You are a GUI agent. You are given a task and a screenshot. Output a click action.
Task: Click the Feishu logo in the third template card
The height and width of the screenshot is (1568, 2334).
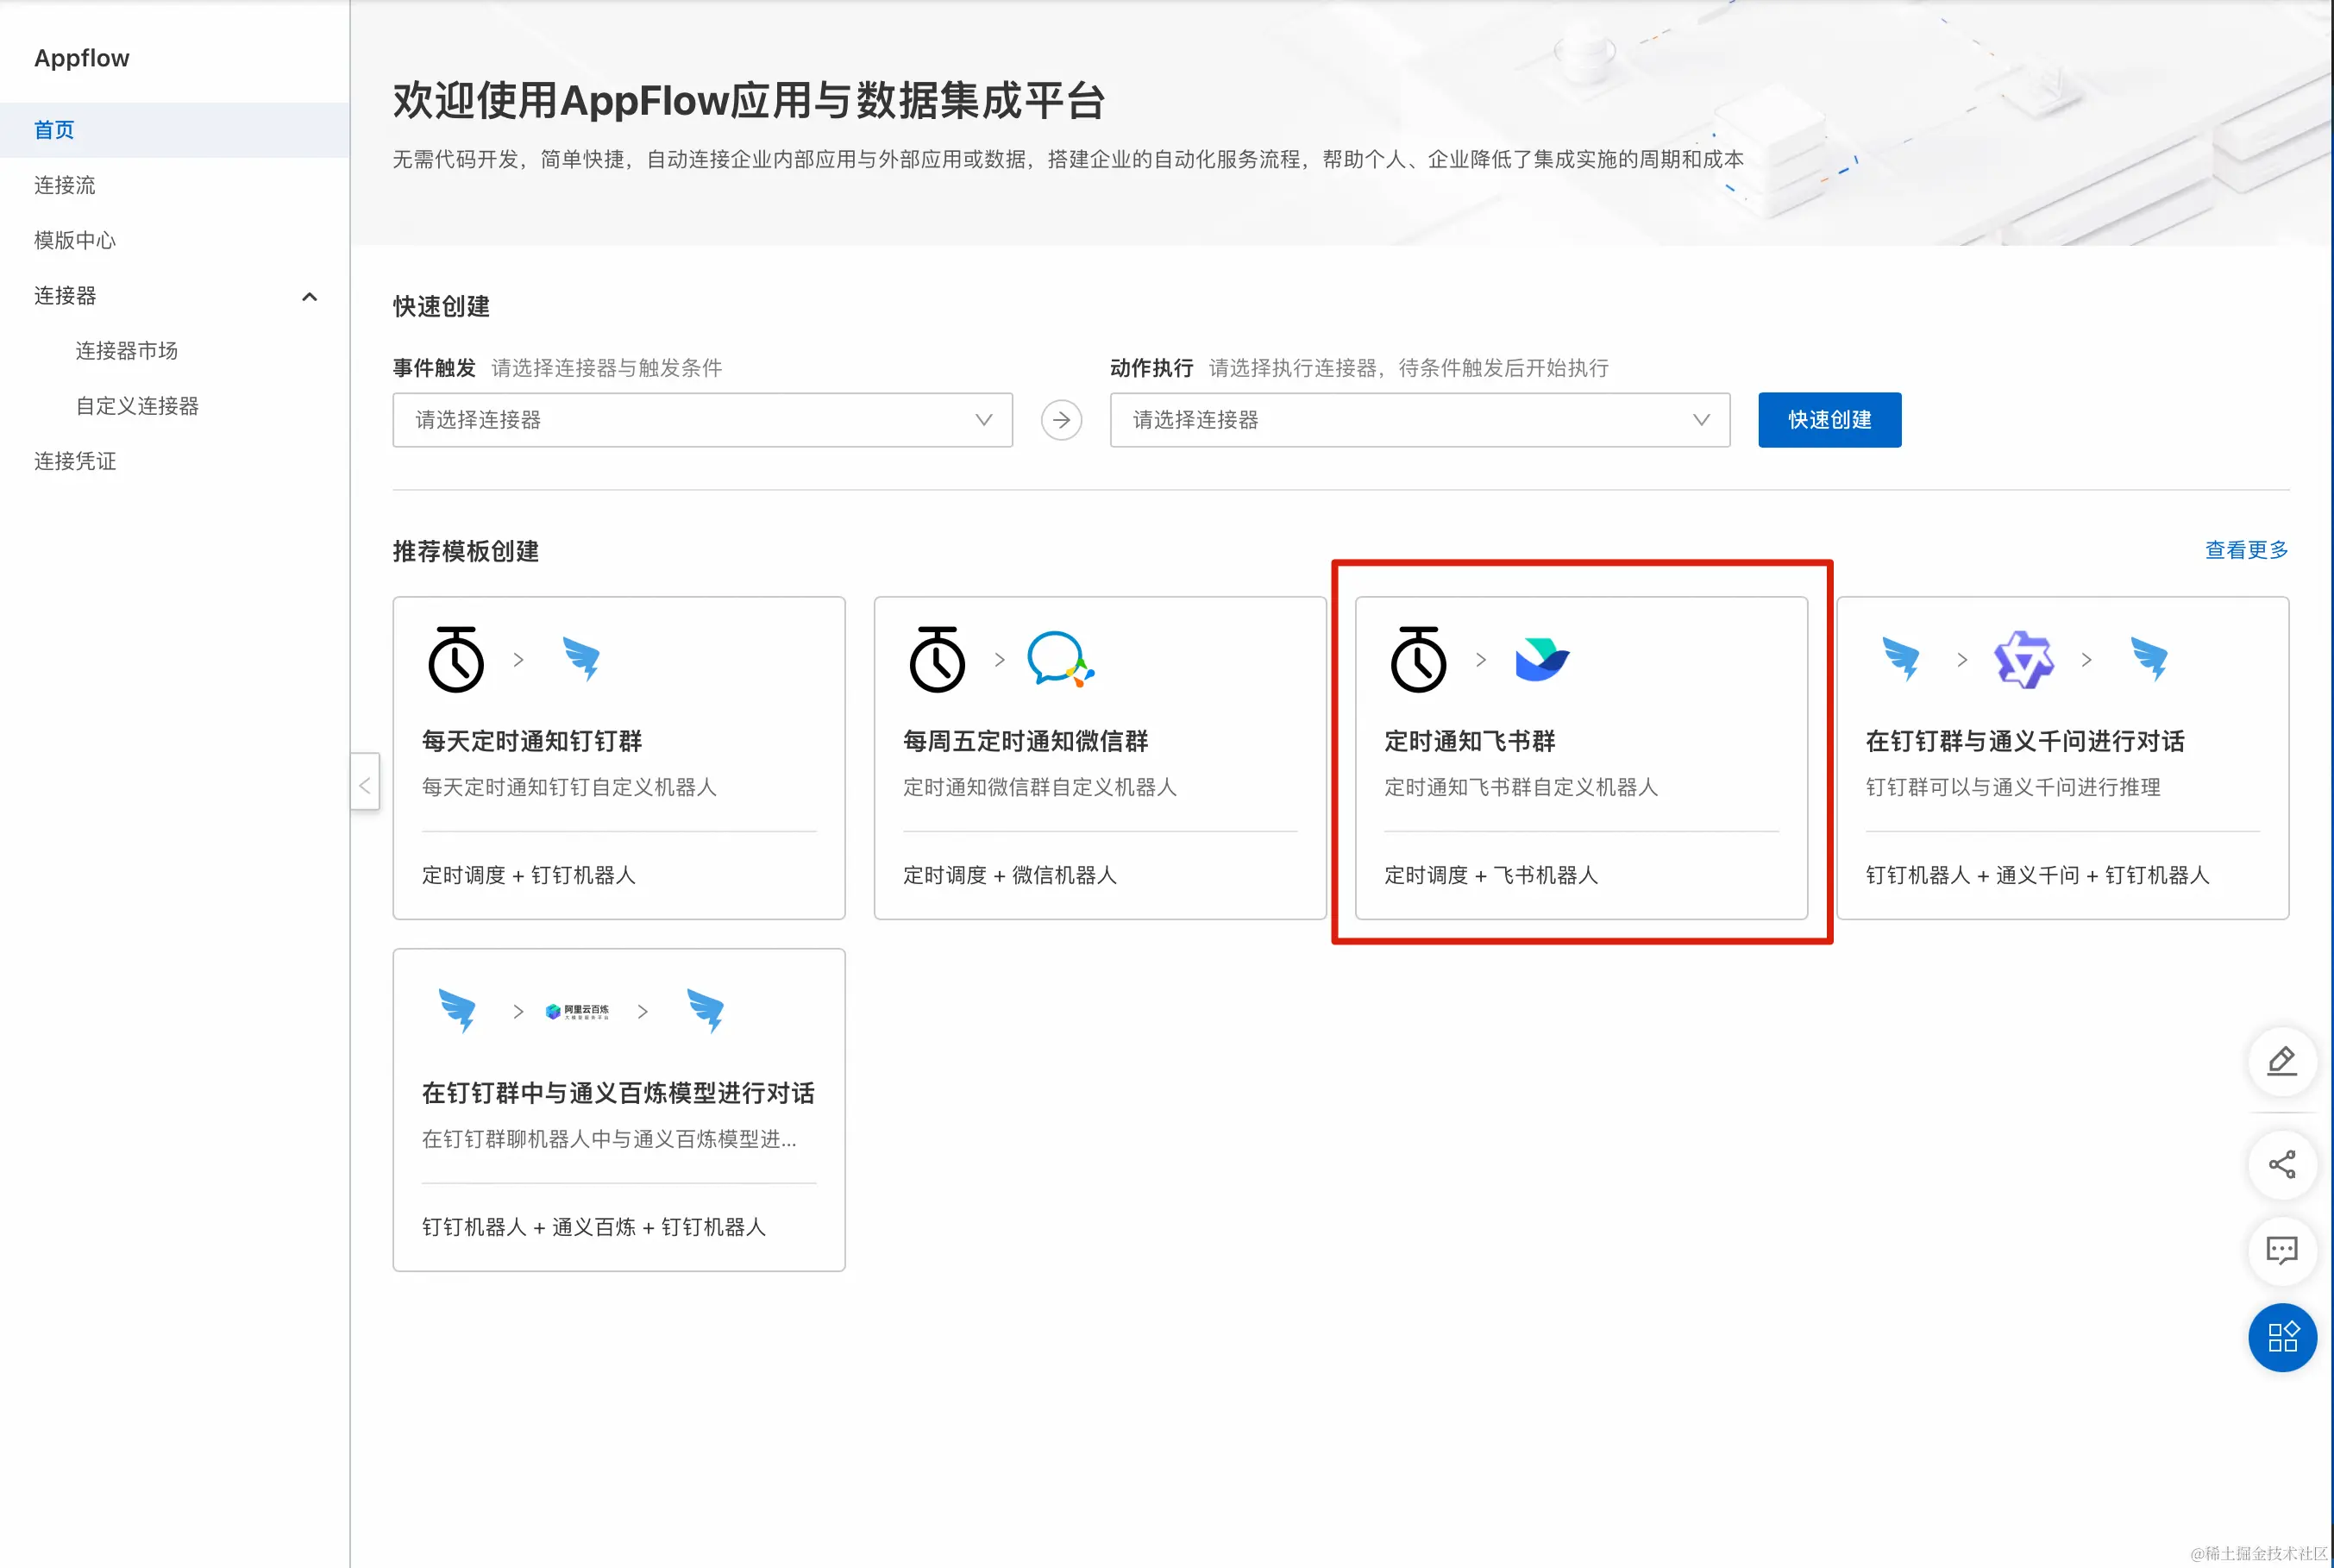[x=1541, y=660]
